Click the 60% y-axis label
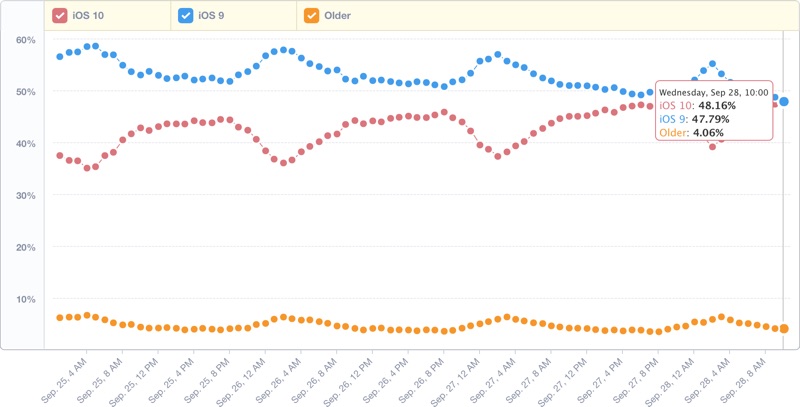Viewport: 800px width, 407px height. point(26,40)
